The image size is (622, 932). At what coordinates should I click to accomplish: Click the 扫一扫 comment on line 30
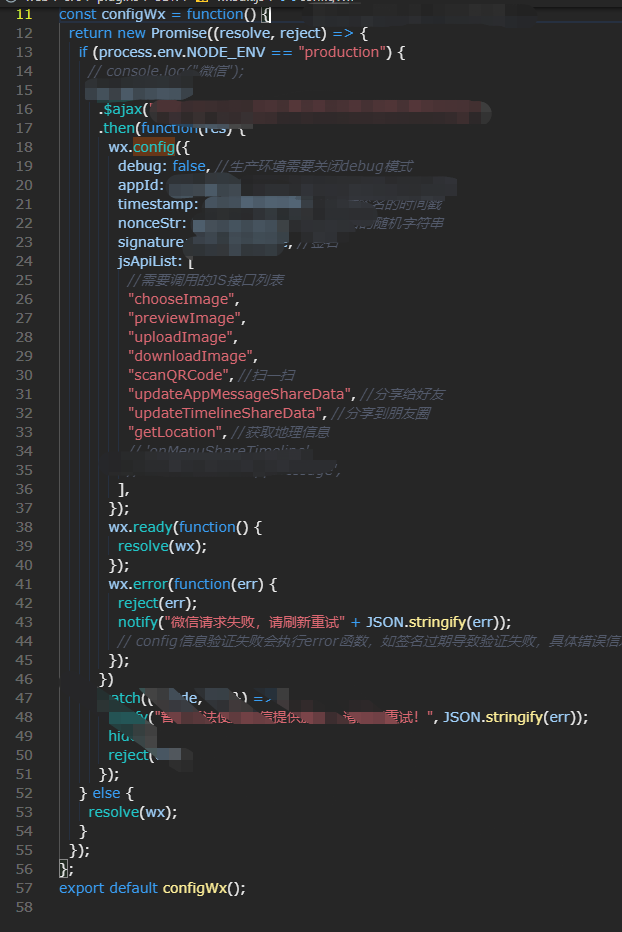pos(266,376)
